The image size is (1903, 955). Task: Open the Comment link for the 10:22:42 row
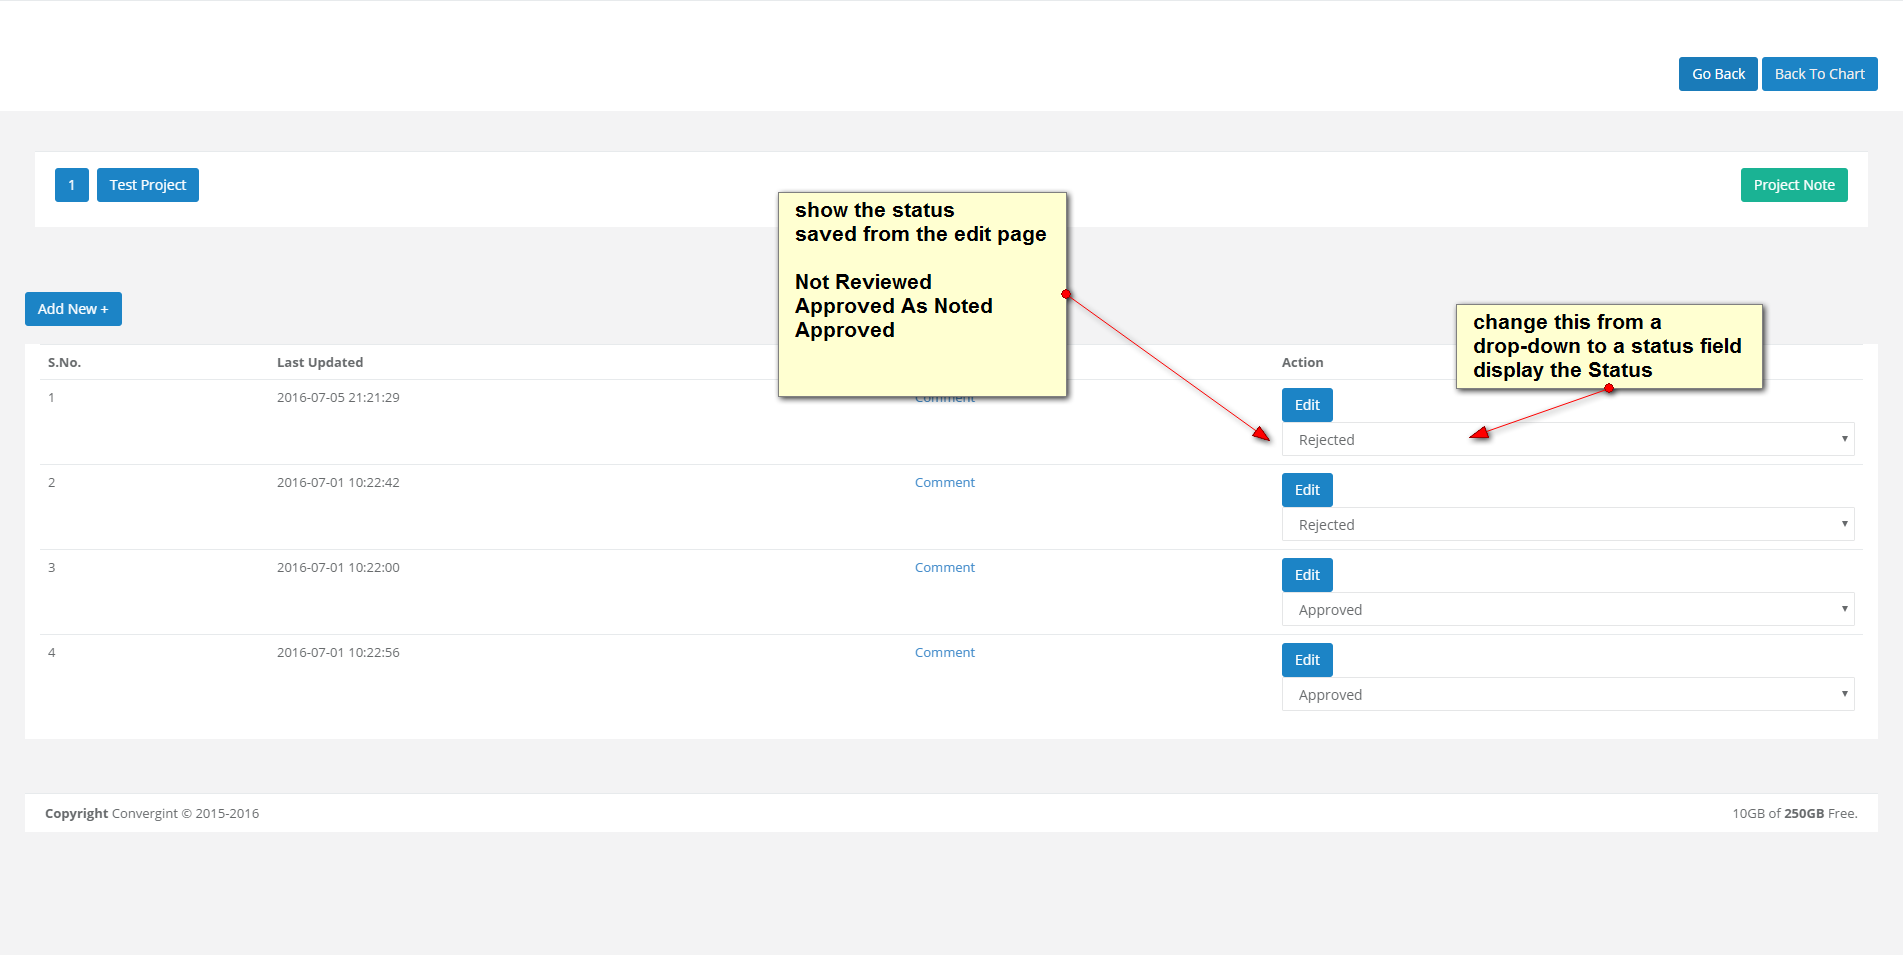point(945,482)
